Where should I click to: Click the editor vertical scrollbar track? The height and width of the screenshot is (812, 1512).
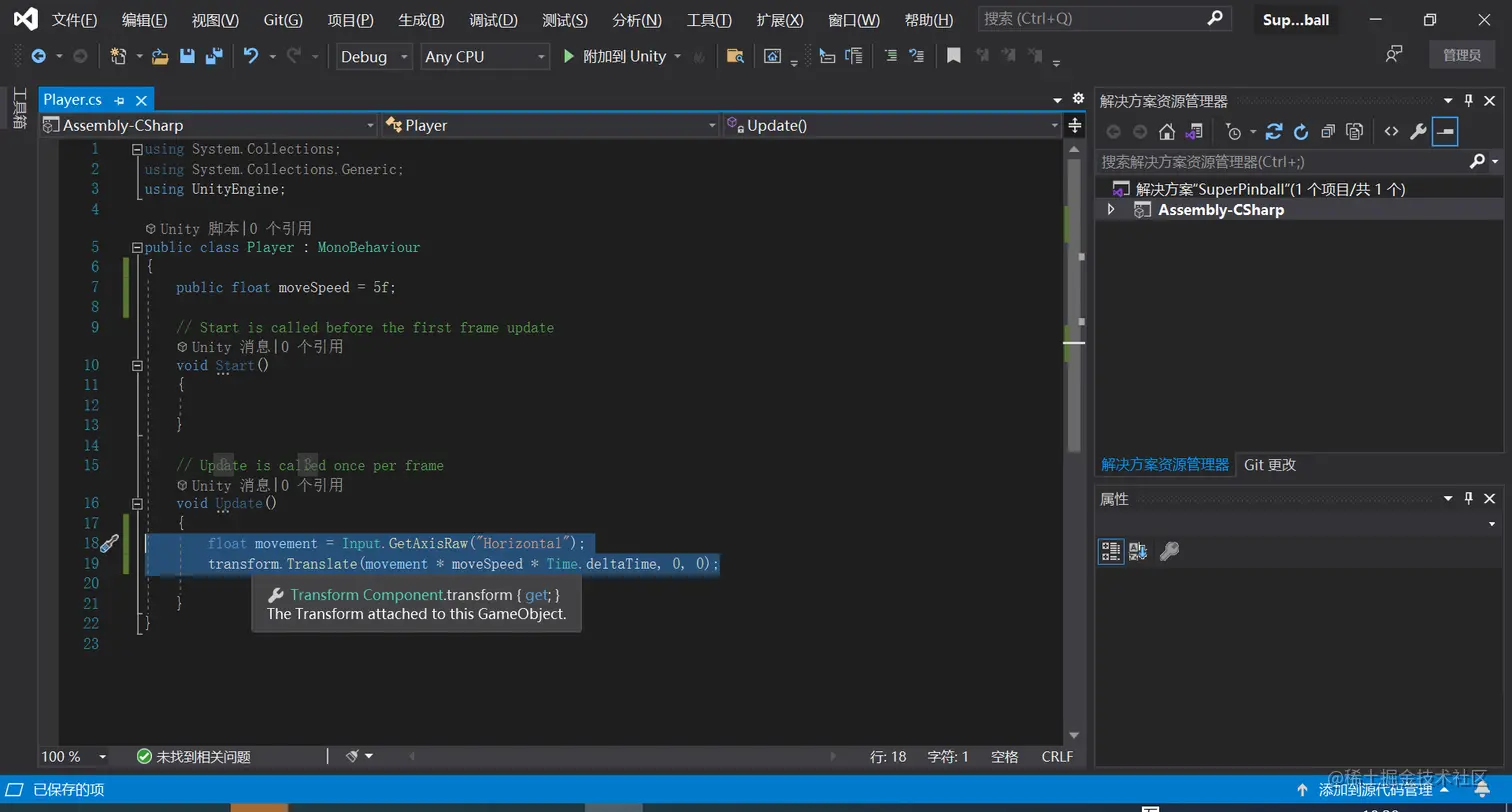[1074, 600]
